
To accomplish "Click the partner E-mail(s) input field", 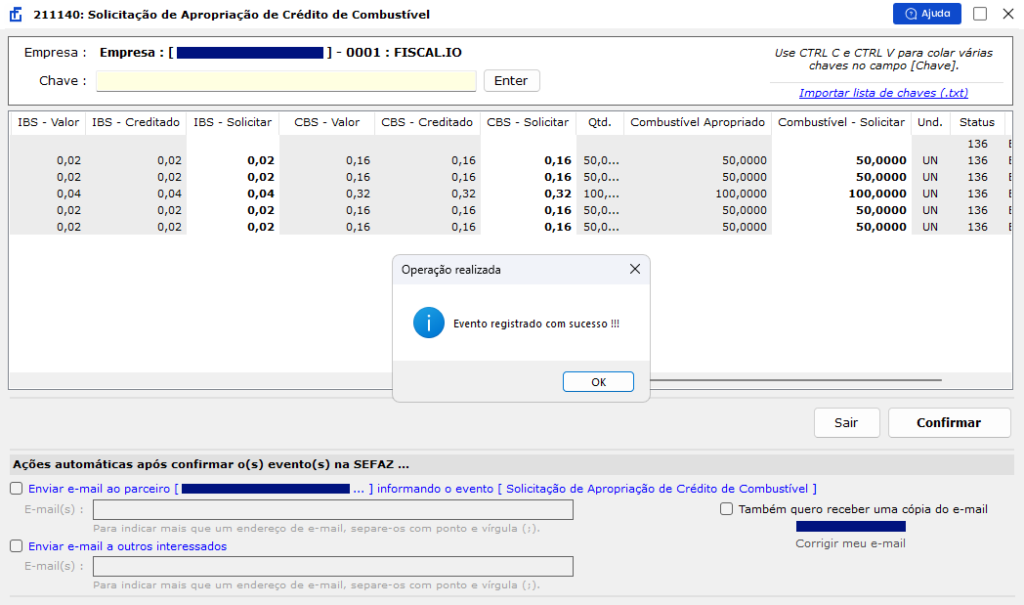I will [x=333, y=510].
